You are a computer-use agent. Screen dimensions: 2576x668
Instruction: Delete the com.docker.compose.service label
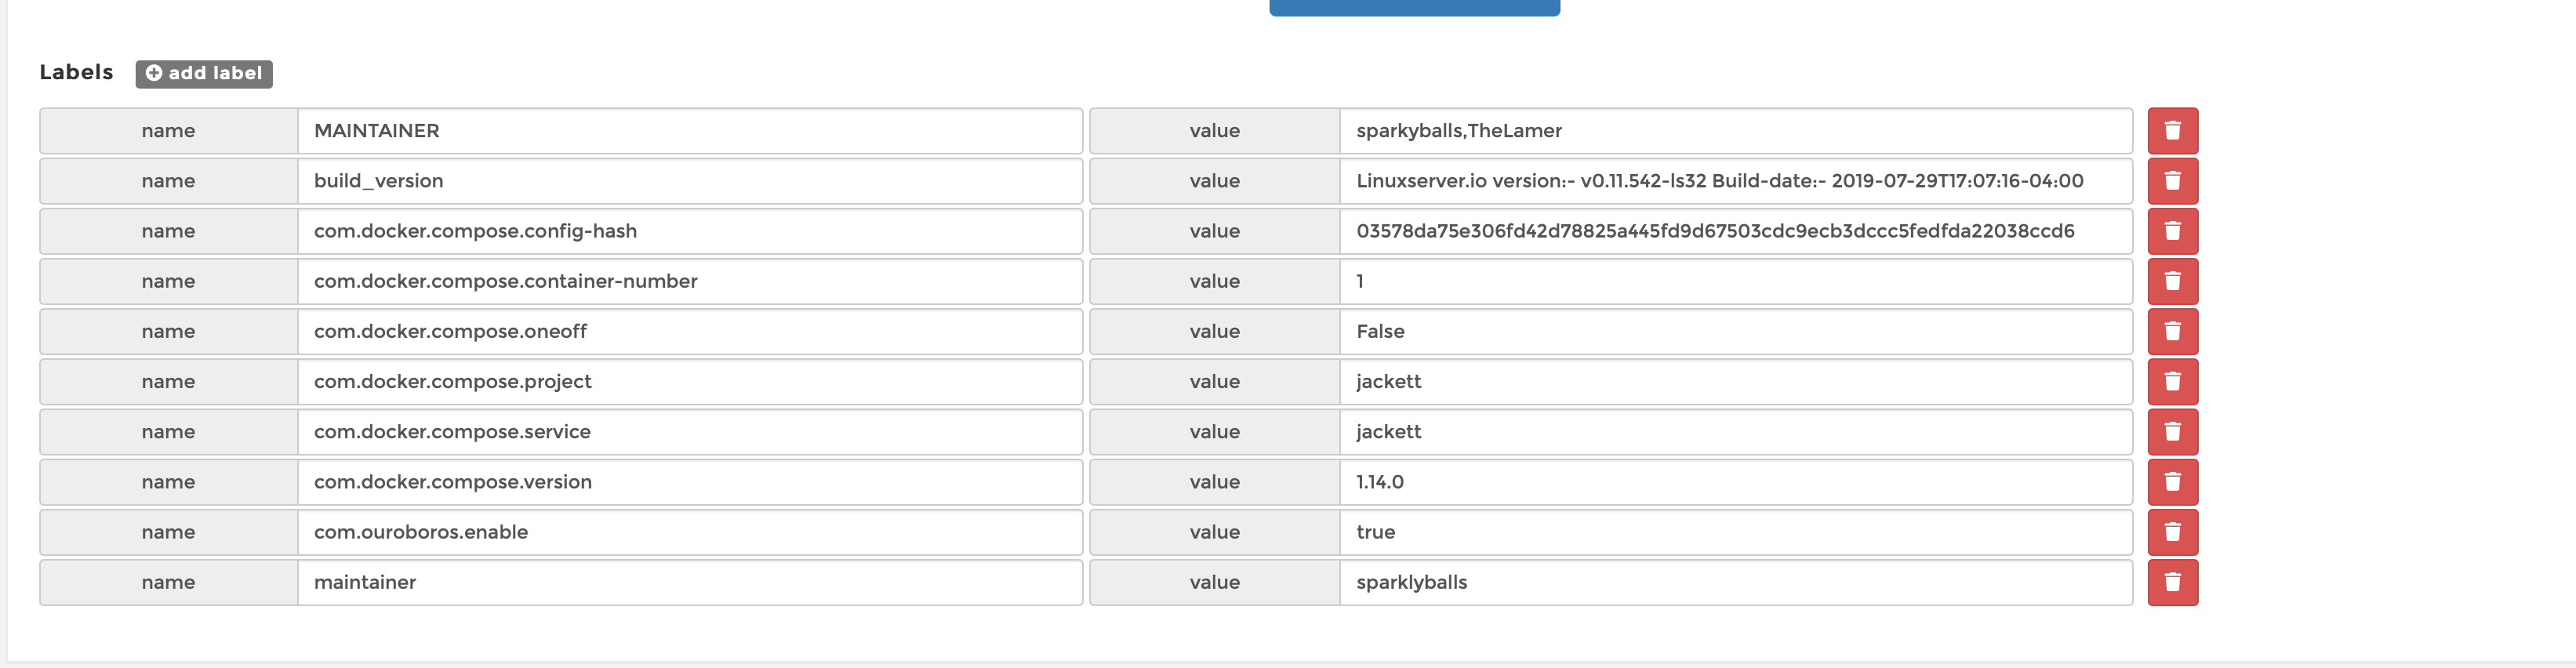pos(2172,431)
